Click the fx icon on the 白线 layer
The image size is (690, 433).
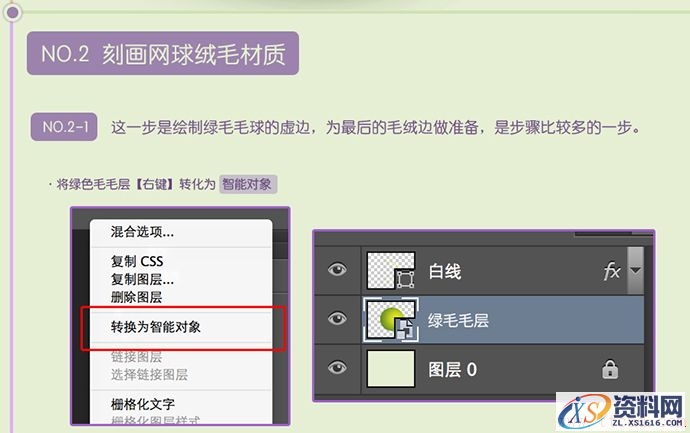612,271
